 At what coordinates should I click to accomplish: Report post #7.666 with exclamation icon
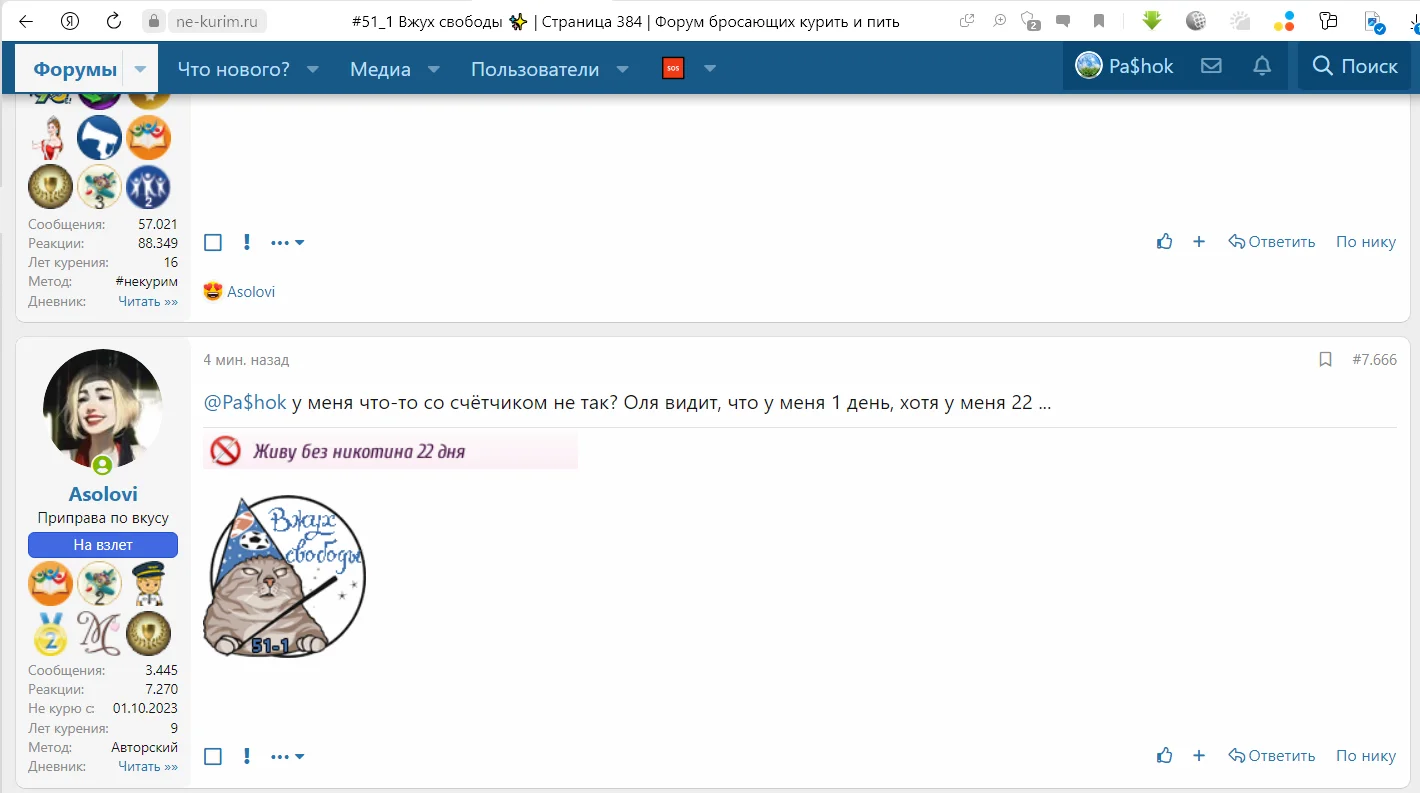pos(246,756)
